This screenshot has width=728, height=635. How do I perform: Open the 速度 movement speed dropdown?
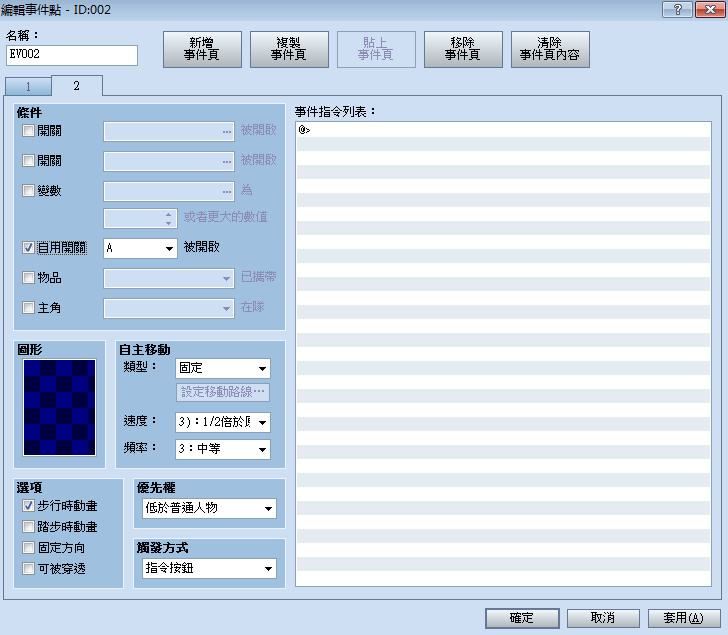tap(223, 422)
